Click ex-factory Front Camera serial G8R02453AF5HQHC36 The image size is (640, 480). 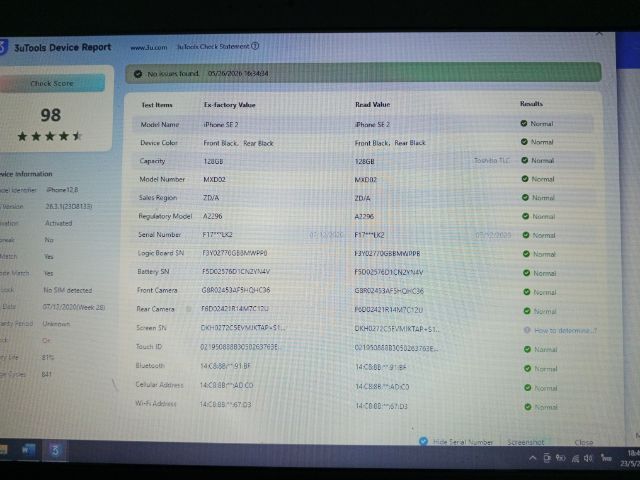pyautogui.click(x=236, y=290)
